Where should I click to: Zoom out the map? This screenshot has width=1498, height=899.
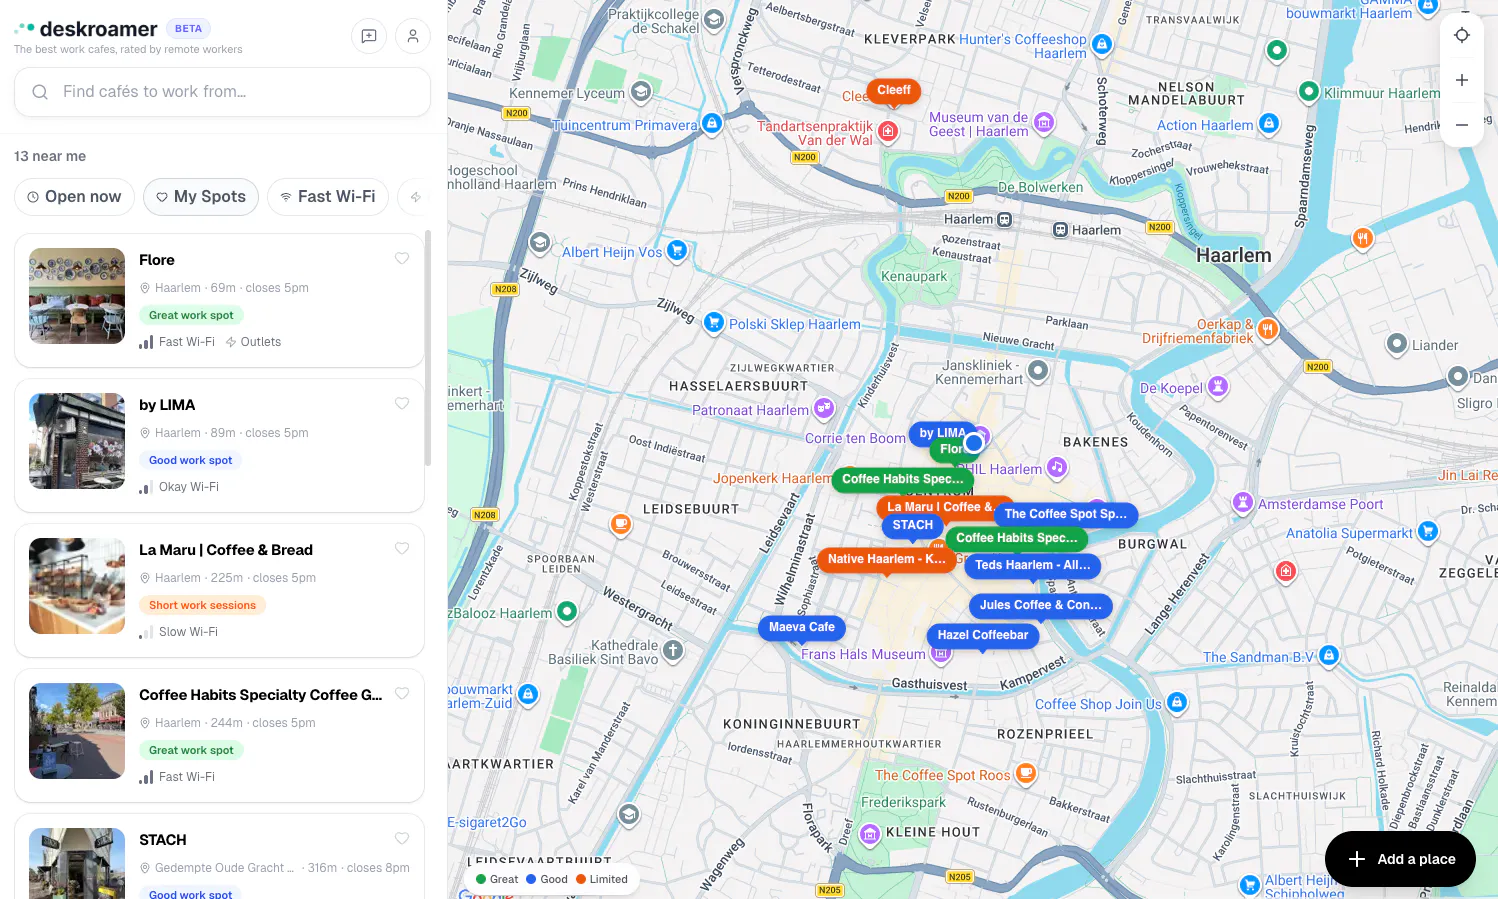pos(1462,125)
